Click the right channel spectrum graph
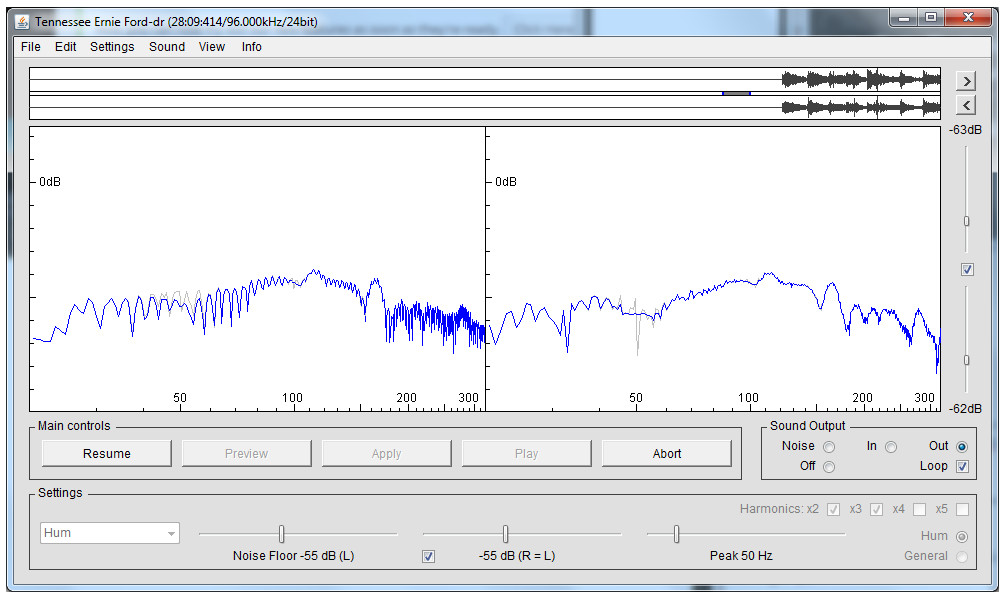 click(714, 268)
